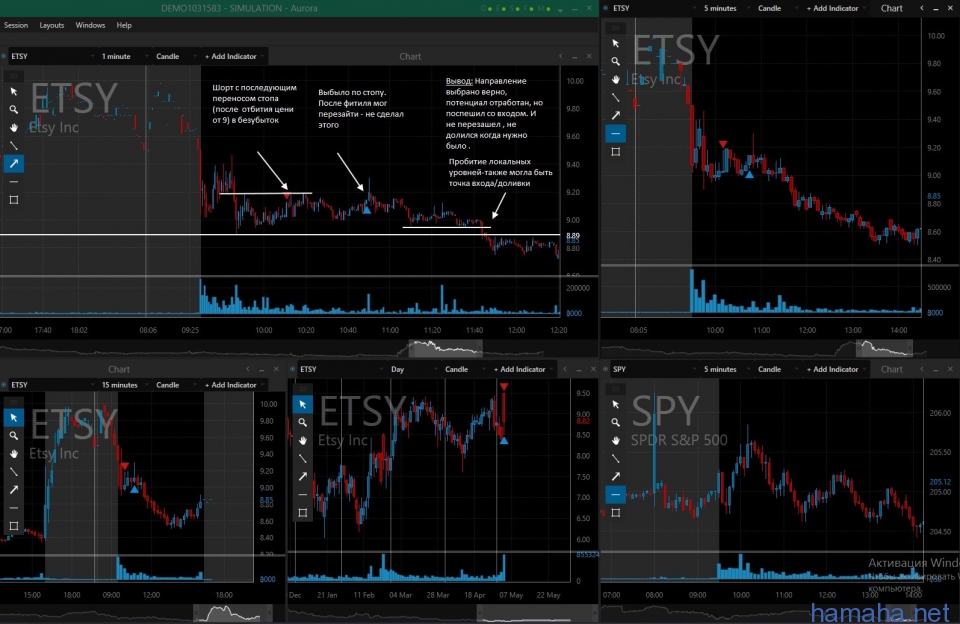The height and width of the screenshot is (624, 960).
Task: Select the zoom tool in SPY chart
Action: click(x=615, y=423)
